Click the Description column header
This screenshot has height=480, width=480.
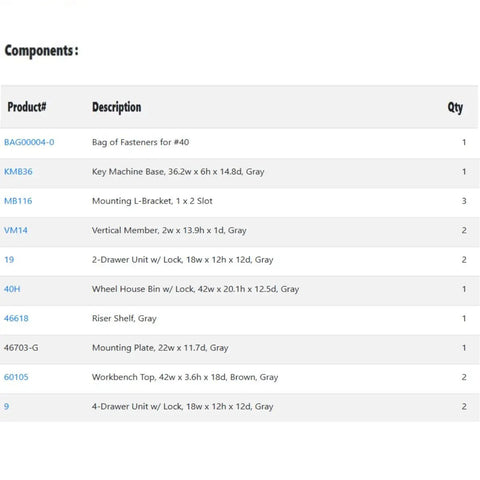(x=117, y=107)
